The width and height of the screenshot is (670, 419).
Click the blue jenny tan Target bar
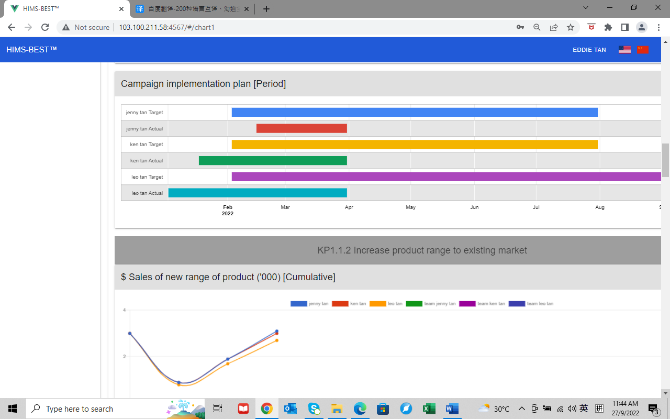point(414,112)
